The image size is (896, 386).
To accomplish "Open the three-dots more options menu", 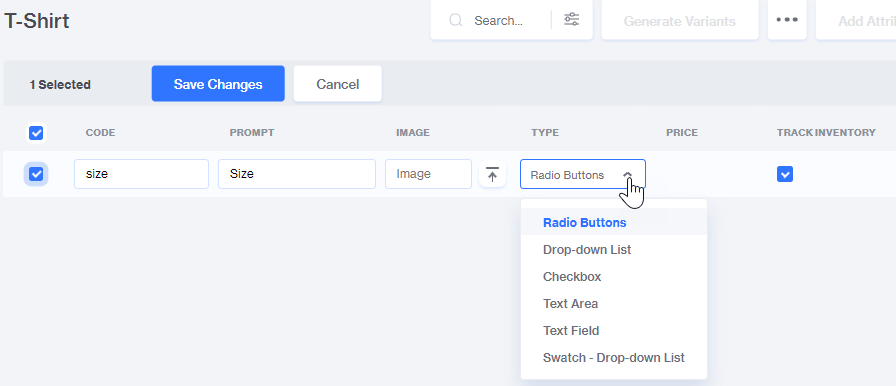I will click(787, 20).
